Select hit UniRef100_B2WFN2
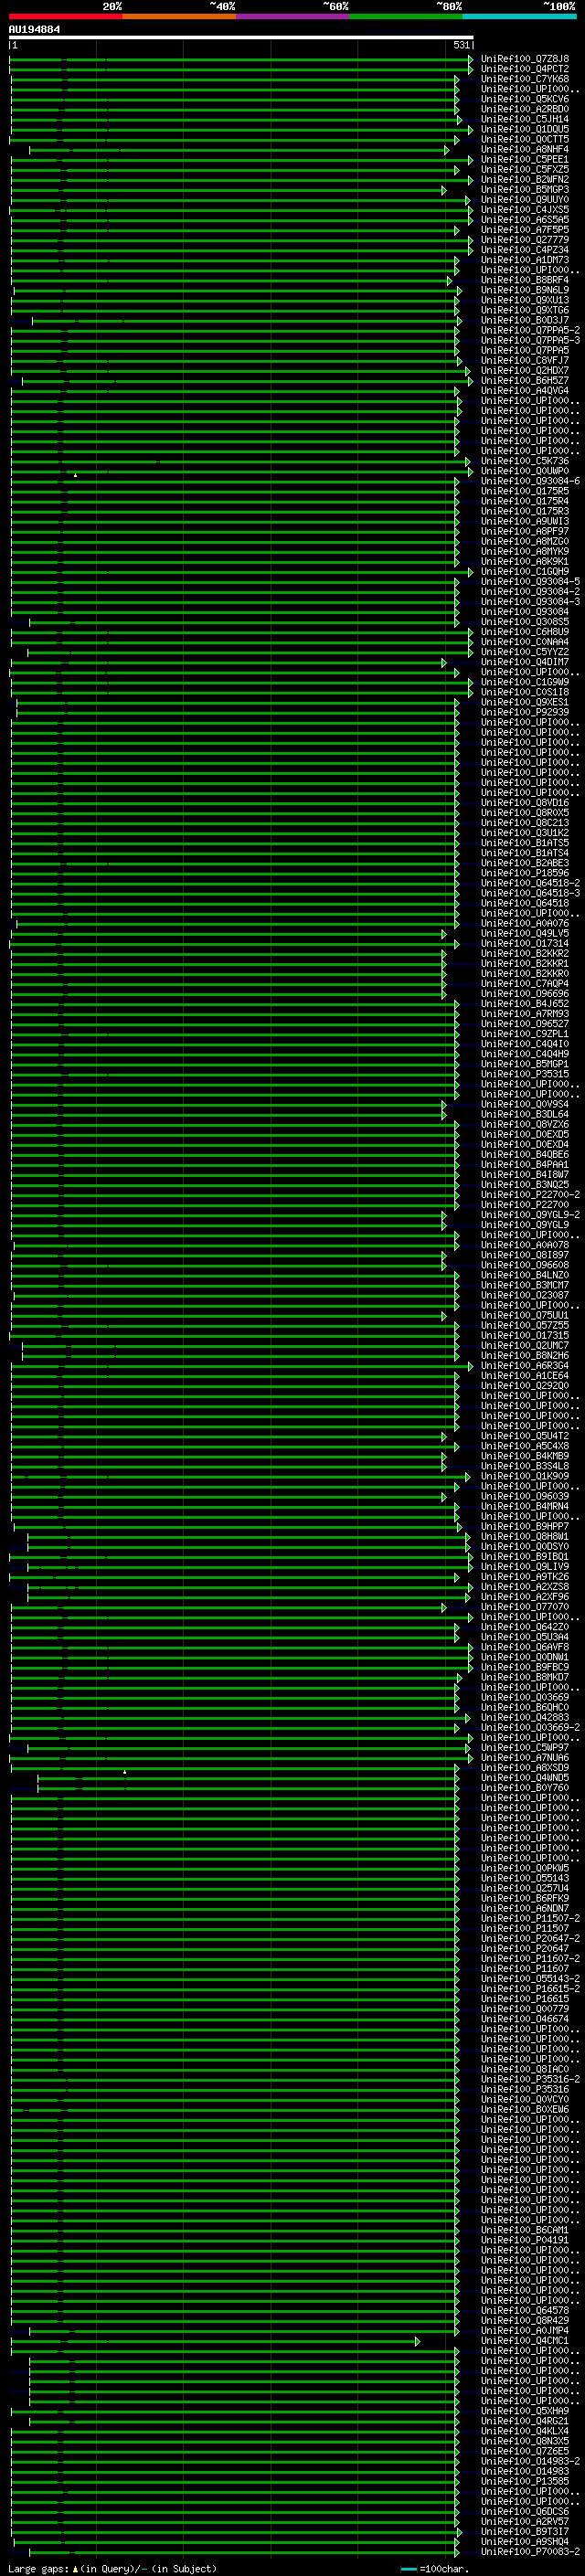Viewport: 585px width, 2576px height. (x=525, y=179)
